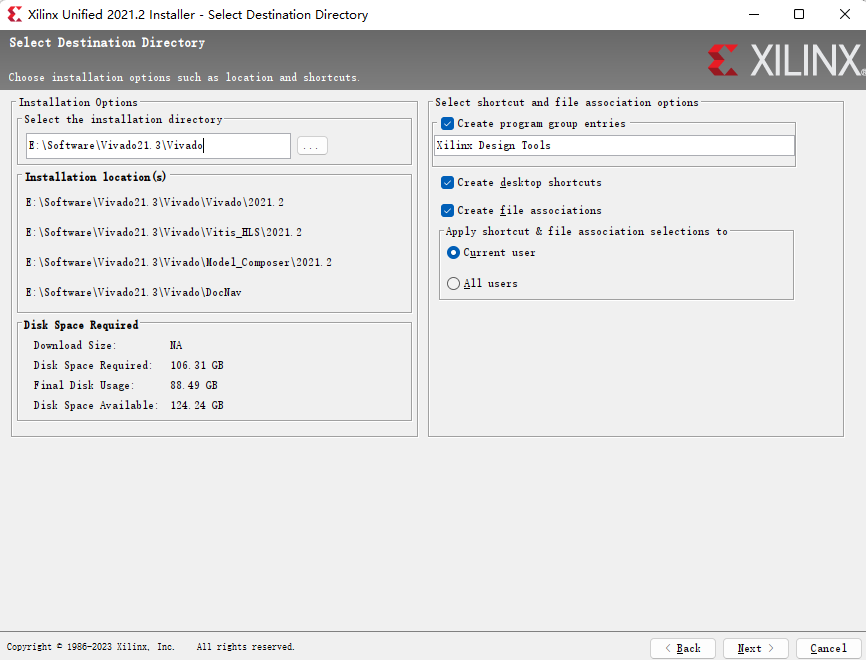This screenshot has height=660, width=866.
Task: Click the Download Size NA value
Action: [x=176, y=346]
